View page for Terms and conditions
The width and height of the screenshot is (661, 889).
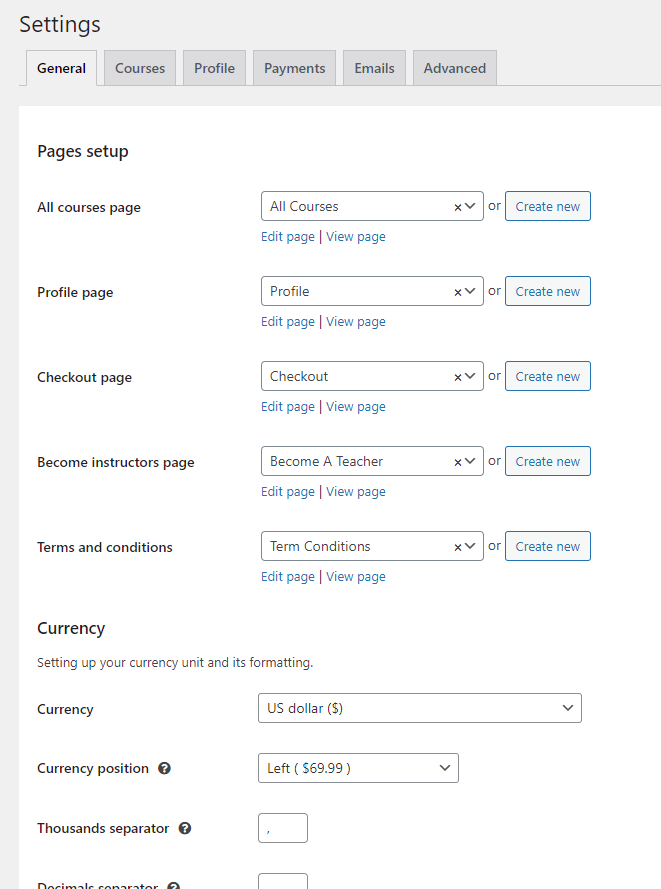(355, 577)
